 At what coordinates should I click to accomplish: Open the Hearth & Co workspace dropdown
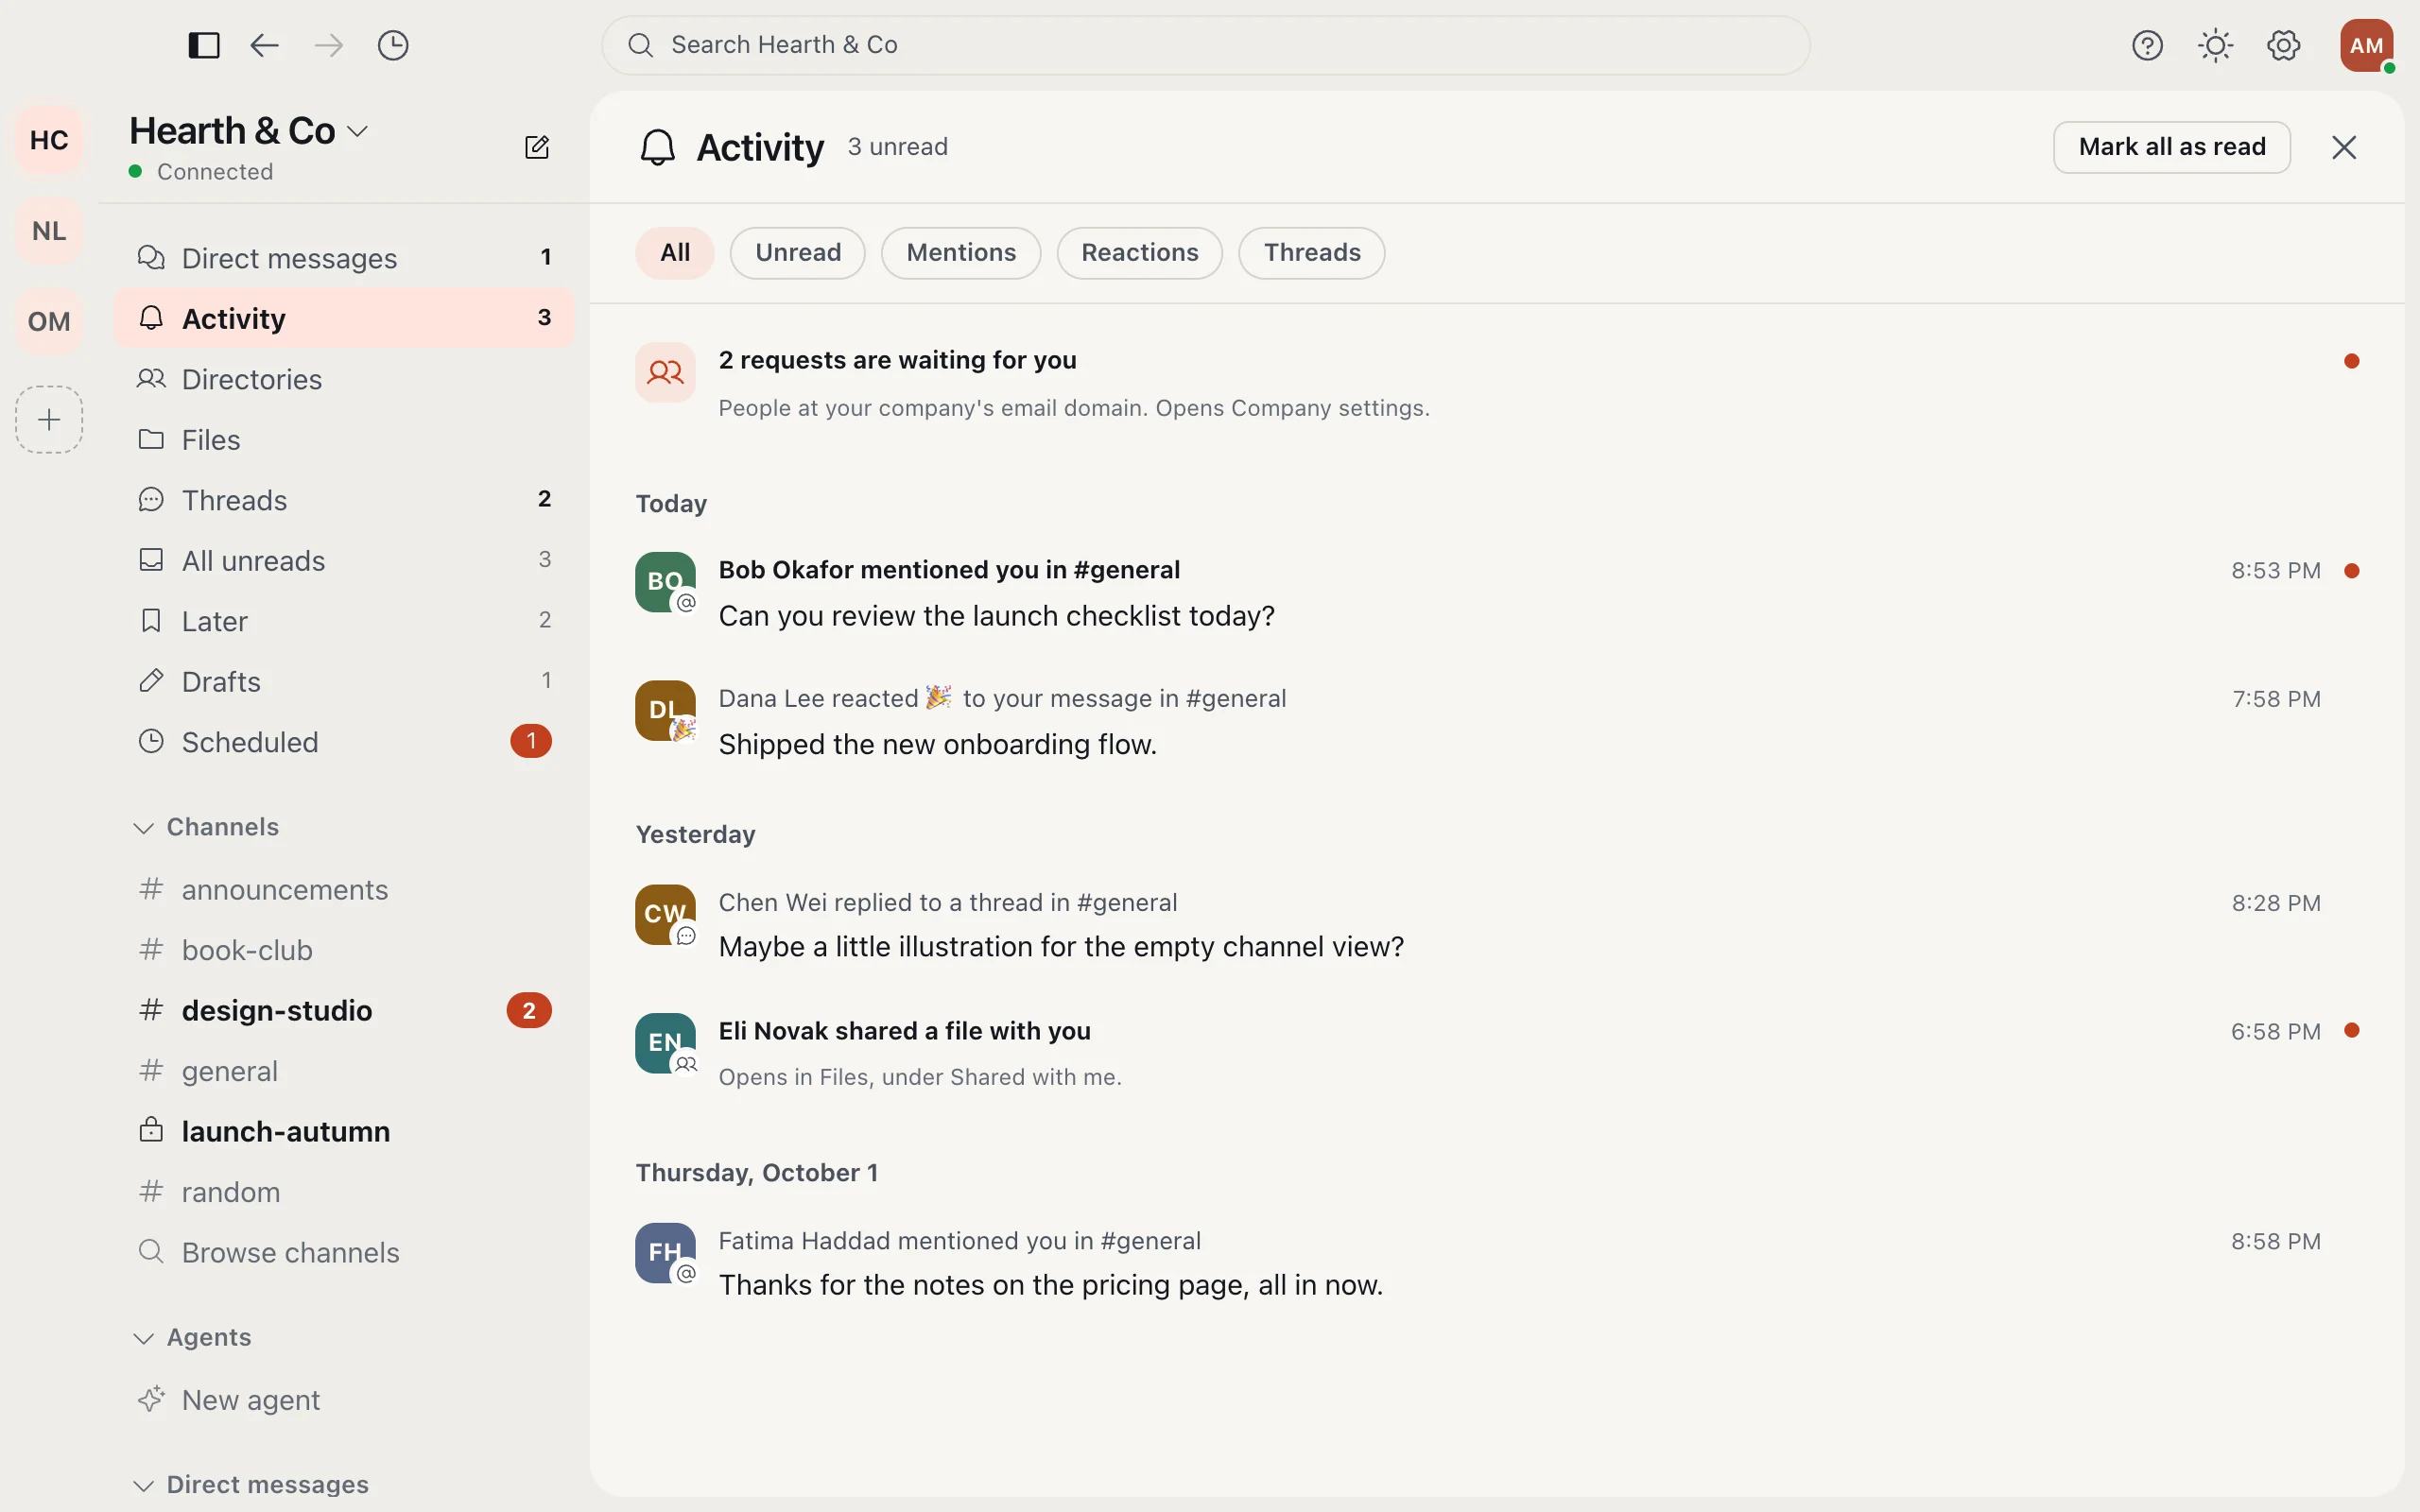(249, 131)
